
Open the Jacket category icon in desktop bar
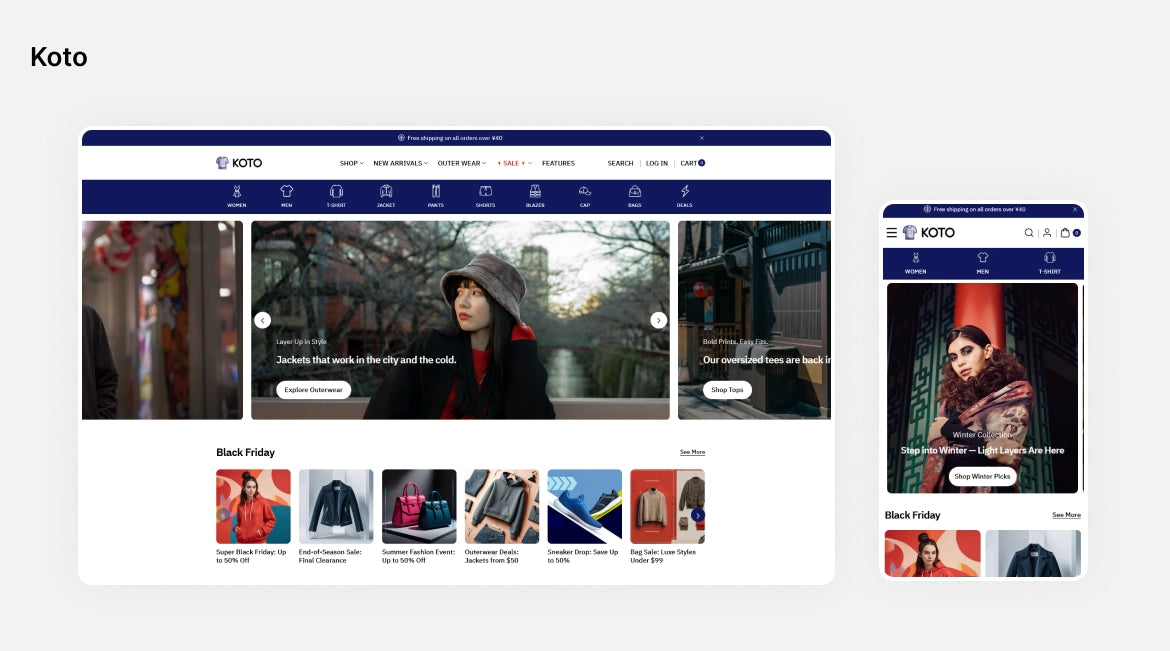(x=386, y=191)
